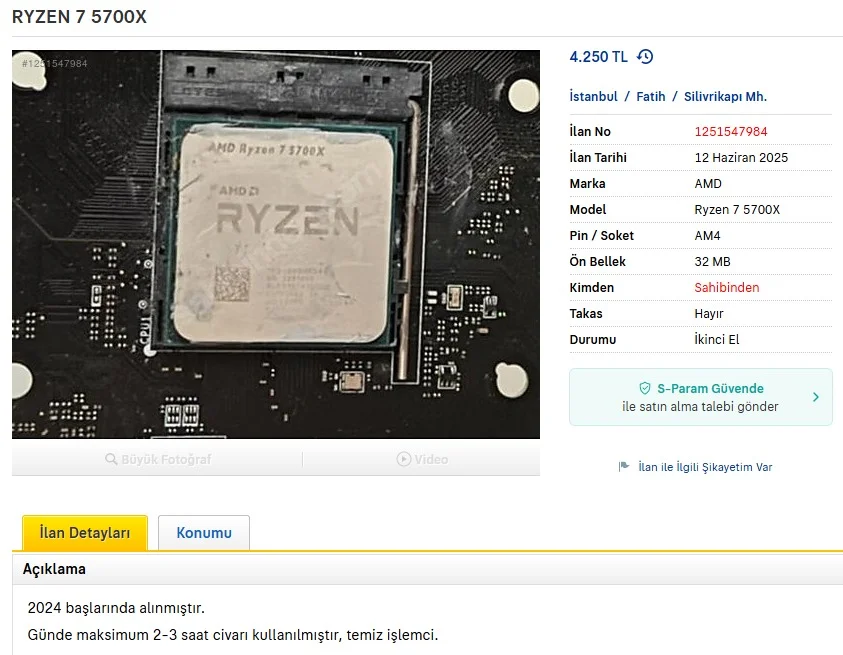Click the Video play icon

coord(404,459)
